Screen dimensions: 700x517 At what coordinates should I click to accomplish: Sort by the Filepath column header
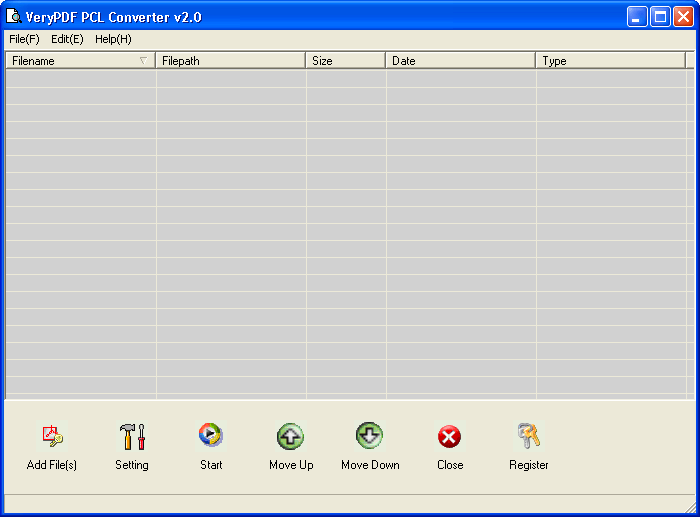(230, 61)
